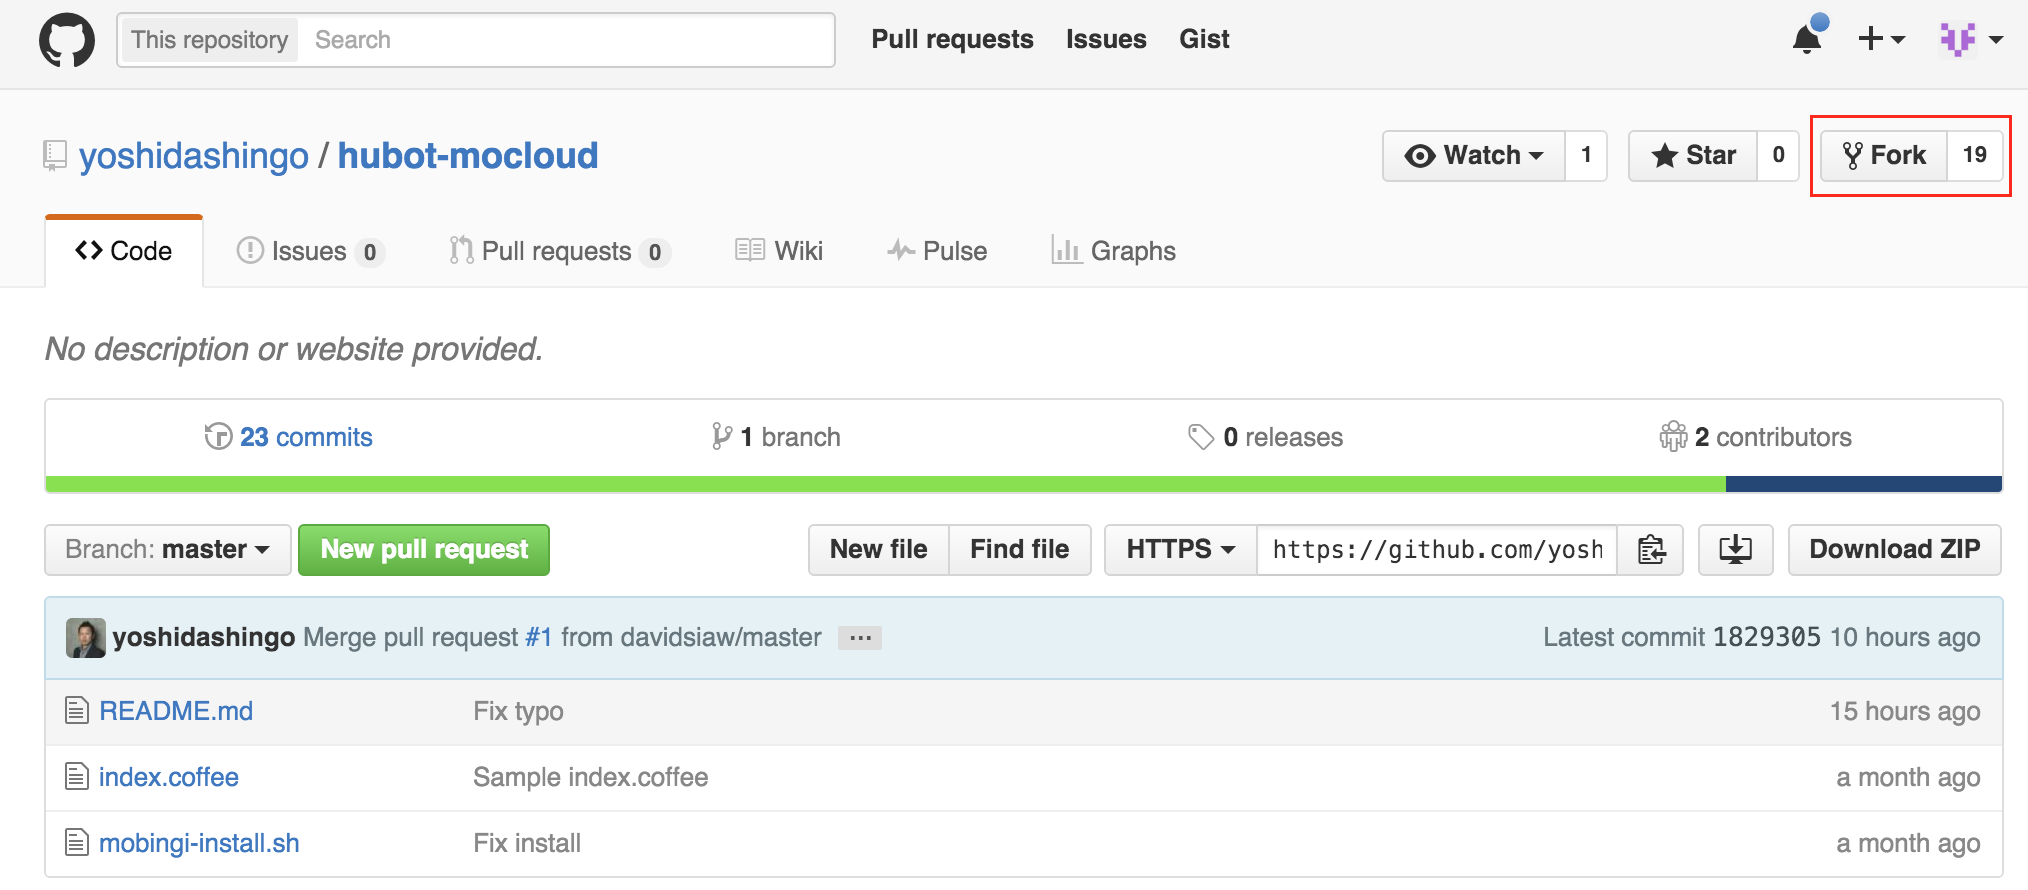Viewport: 2028px width, 890px height.
Task: Click the tag icon beside 0 releases
Action: click(x=1200, y=437)
